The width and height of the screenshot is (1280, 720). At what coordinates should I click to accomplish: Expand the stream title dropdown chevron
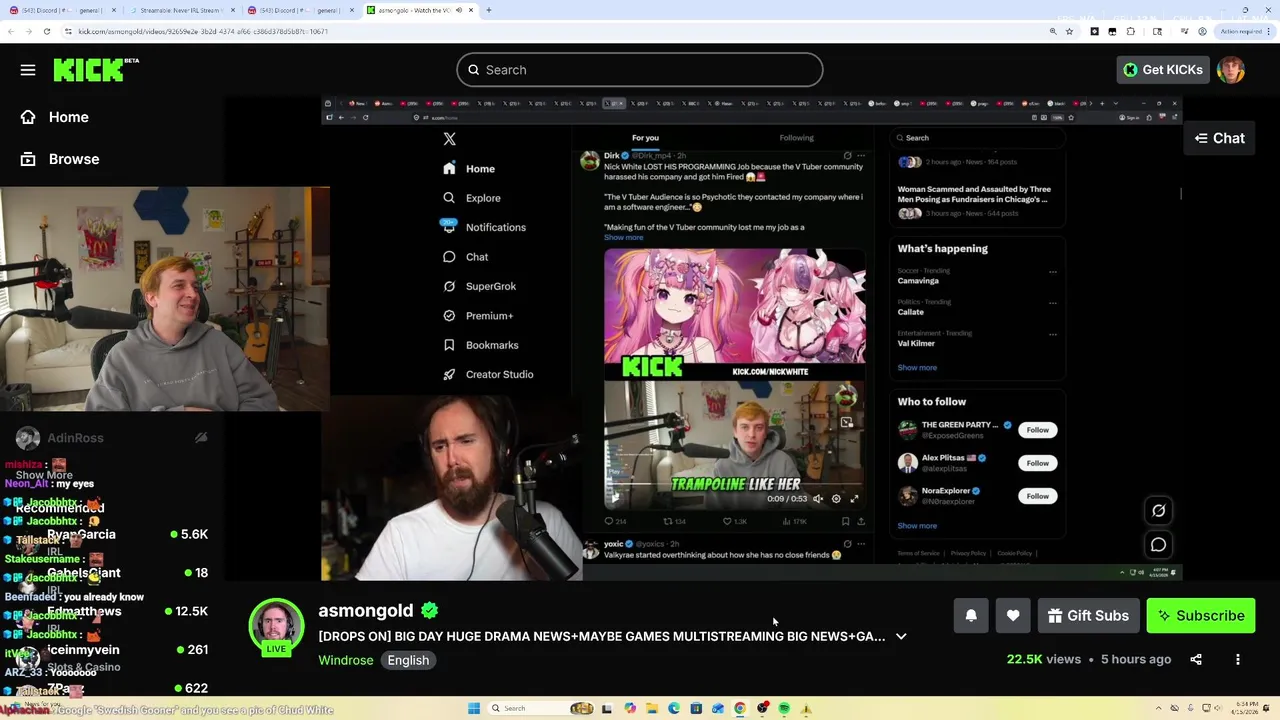click(x=901, y=636)
